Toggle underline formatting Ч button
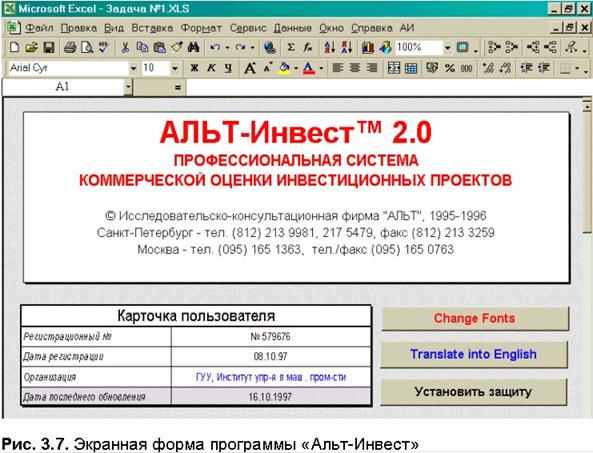 tap(228, 68)
